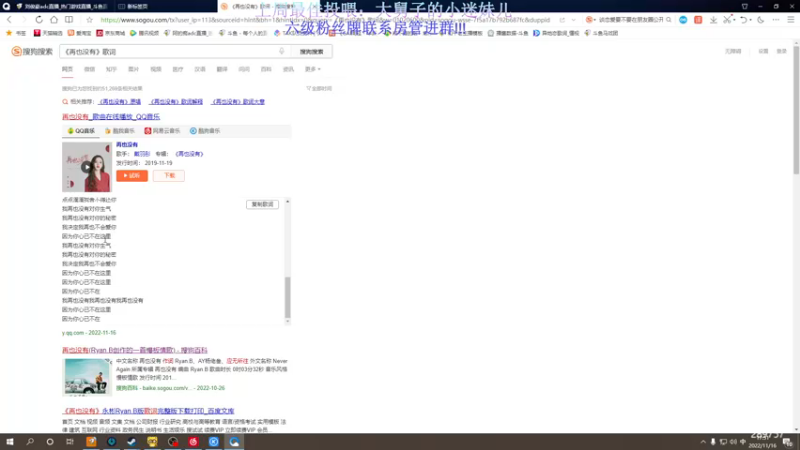Click the microphone voice search icon

click(282, 52)
